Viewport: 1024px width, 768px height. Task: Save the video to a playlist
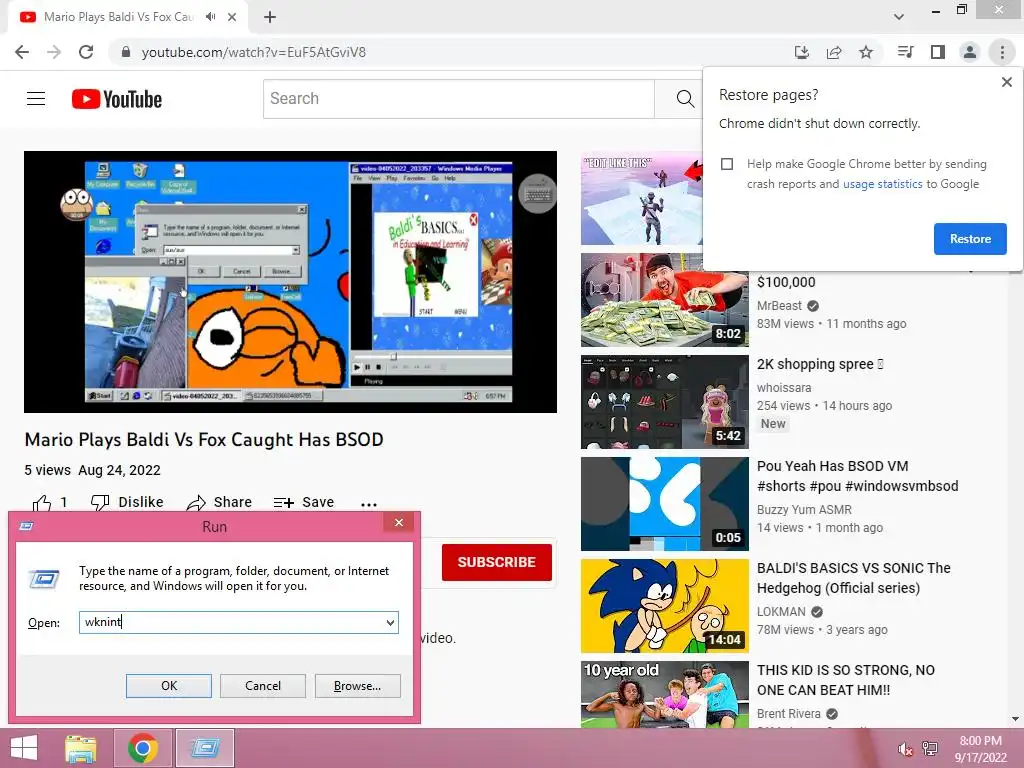click(304, 502)
